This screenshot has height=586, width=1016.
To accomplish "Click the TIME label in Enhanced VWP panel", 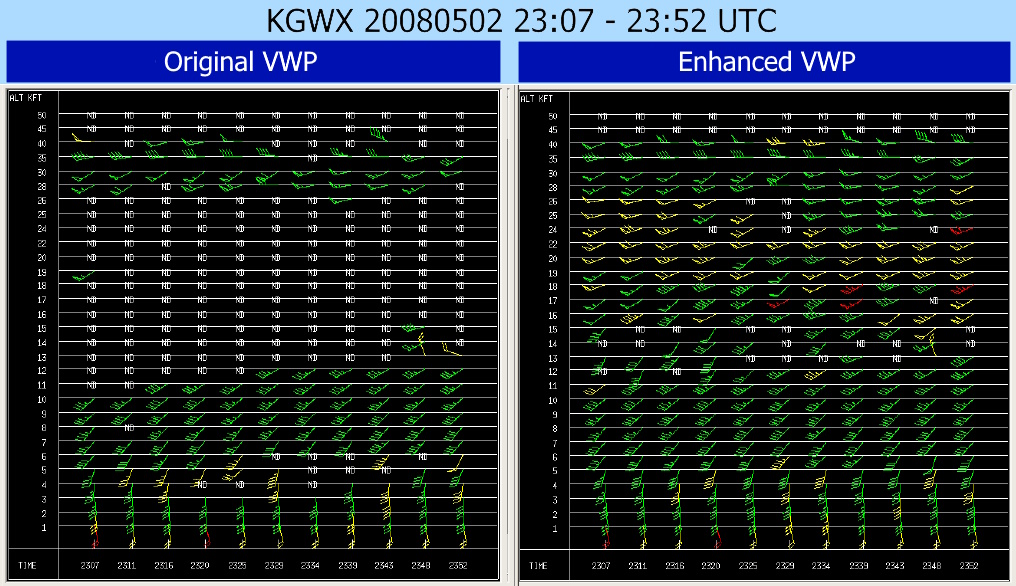I will pos(538,565).
